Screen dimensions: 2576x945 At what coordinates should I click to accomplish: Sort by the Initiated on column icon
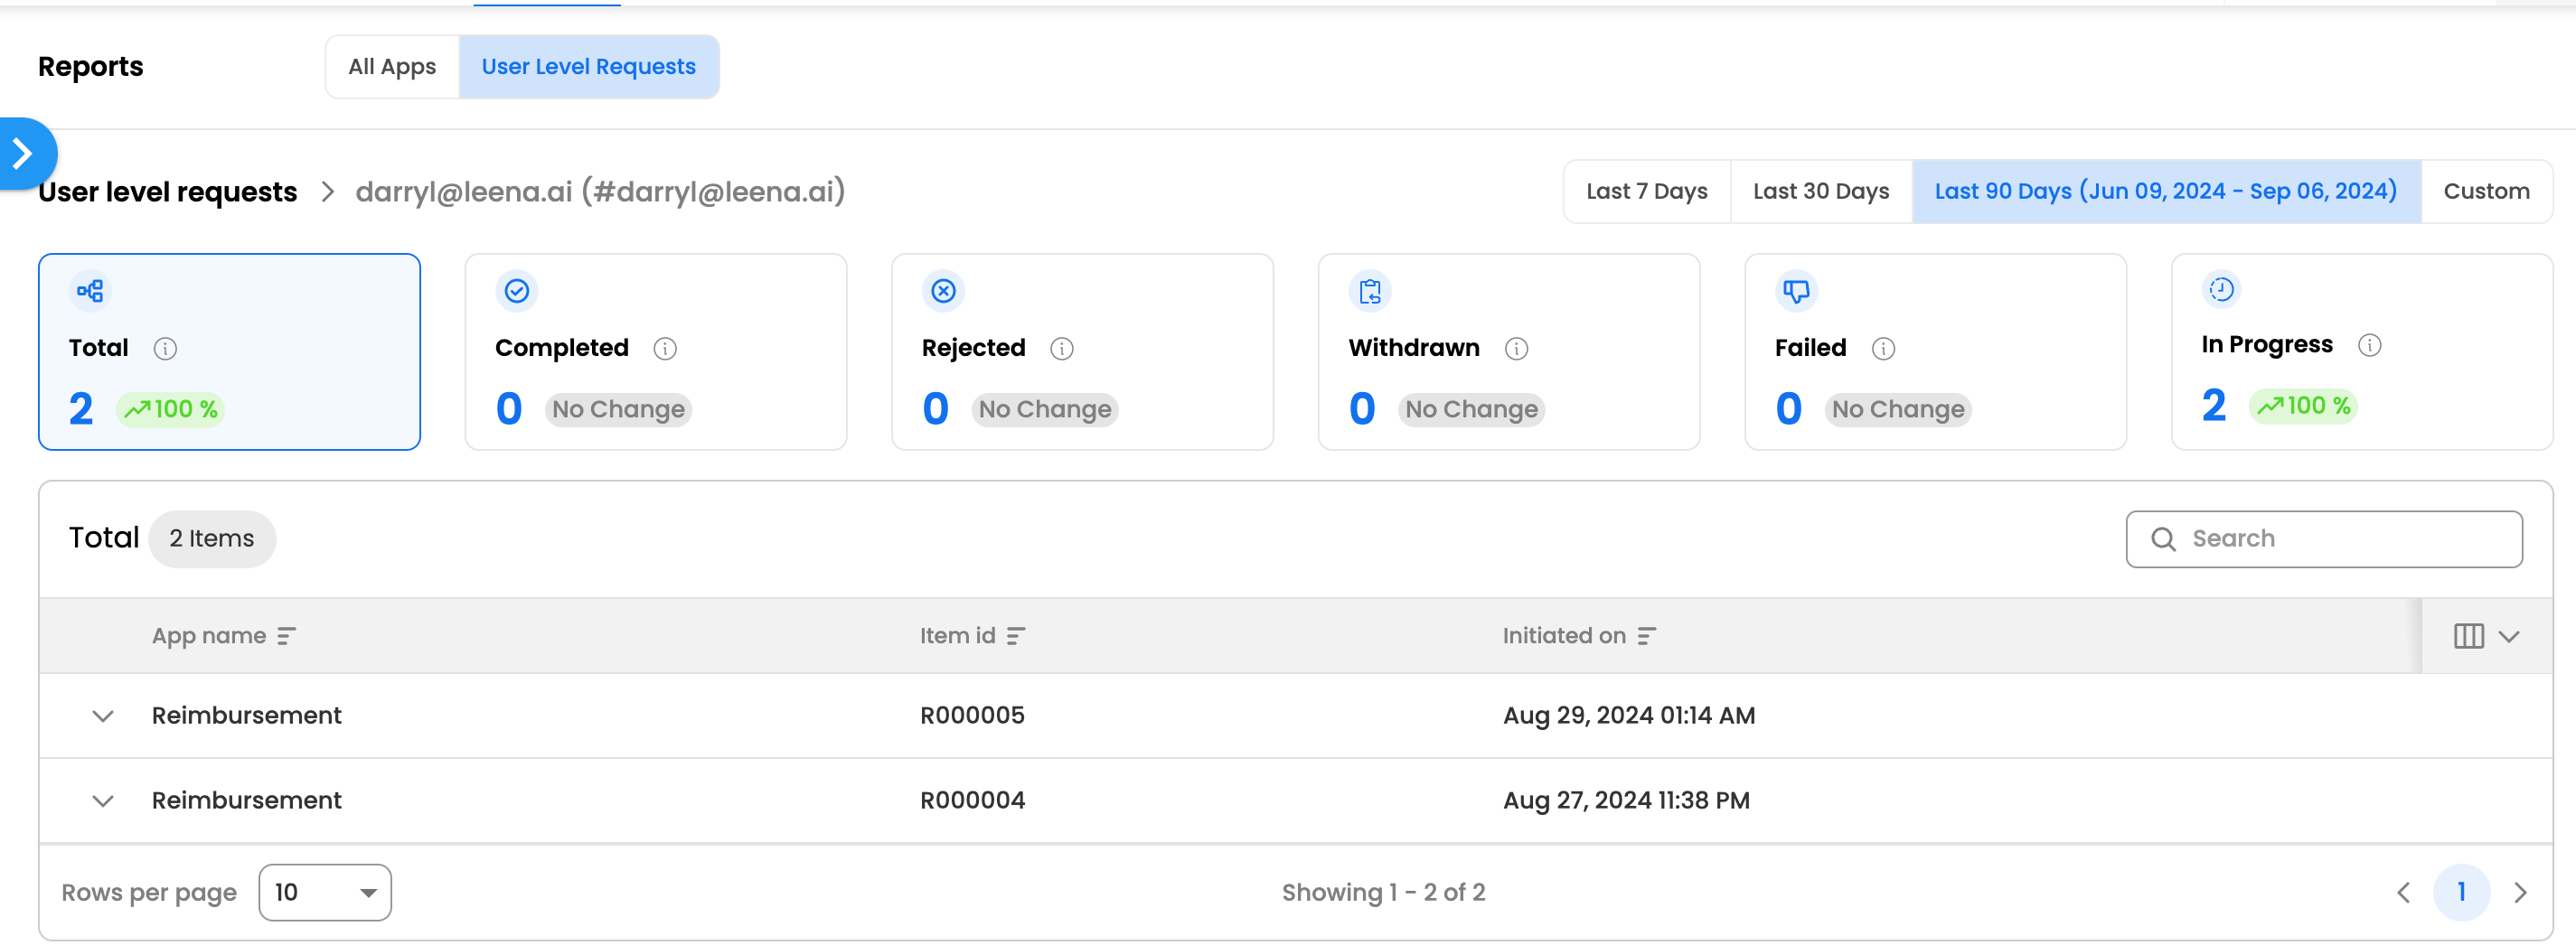[1646, 636]
